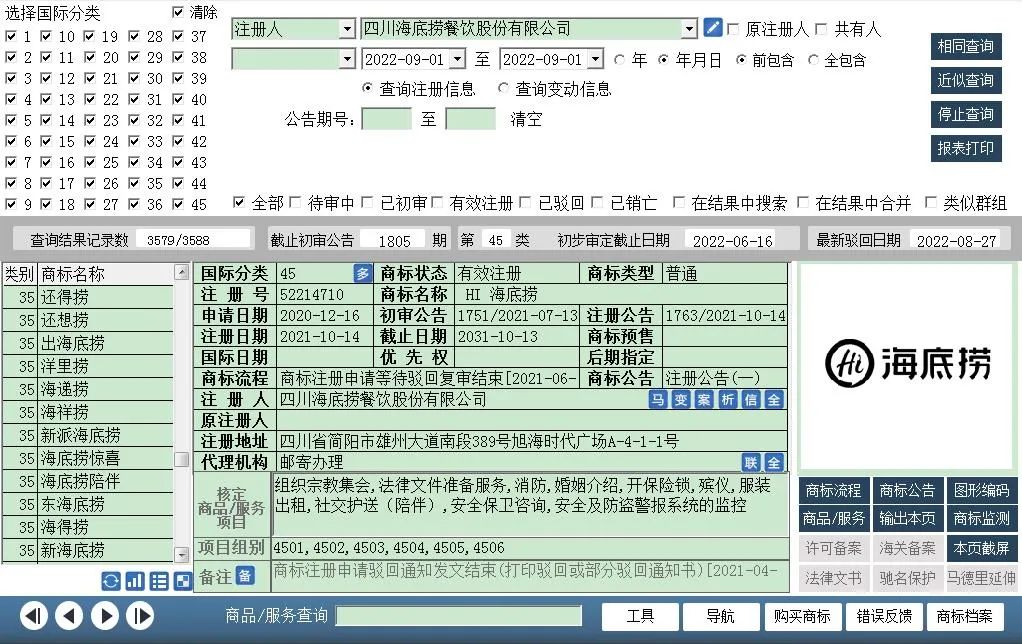
Task: Click 清空 to clear bulletin numbers
Action: click(526, 119)
